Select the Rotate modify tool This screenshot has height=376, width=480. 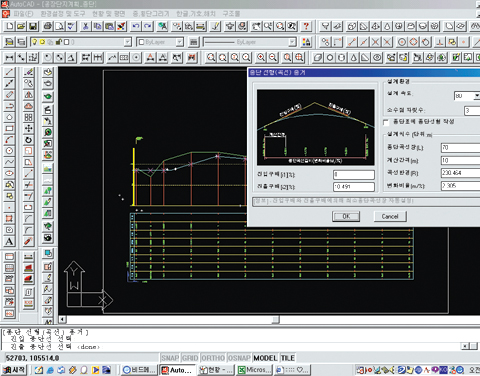coord(29,140)
